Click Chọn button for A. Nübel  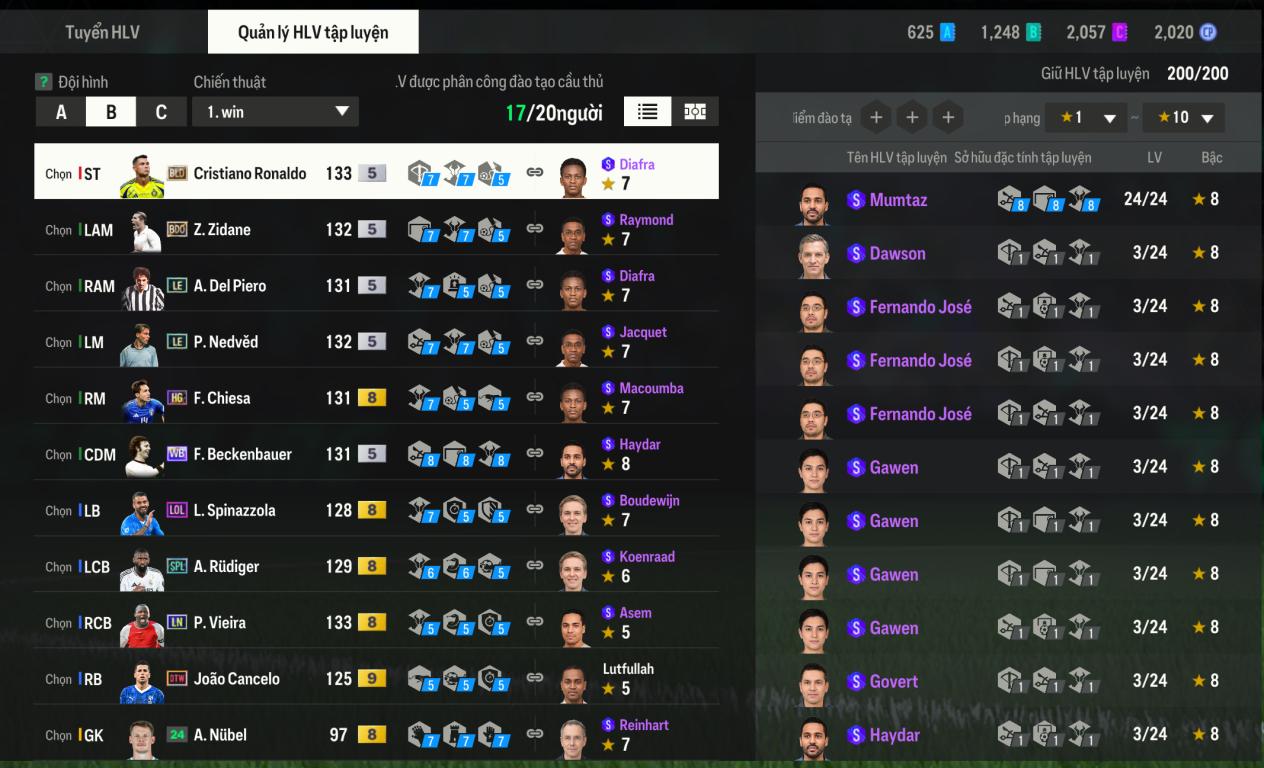[58, 735]
